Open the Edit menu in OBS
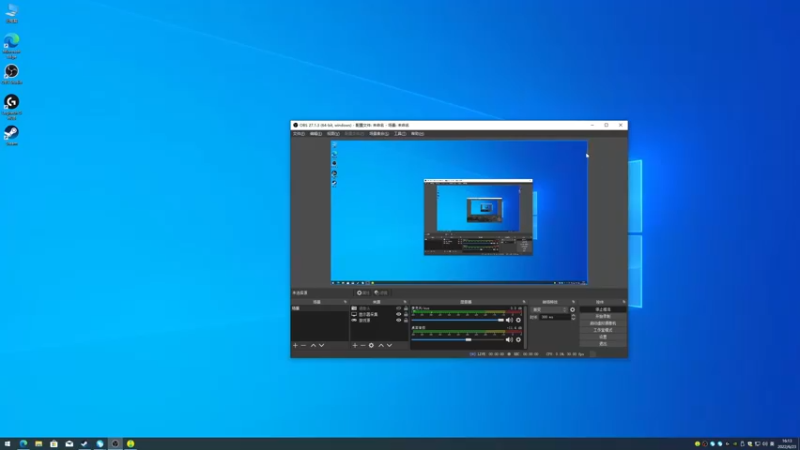 [x=316, y=134]
